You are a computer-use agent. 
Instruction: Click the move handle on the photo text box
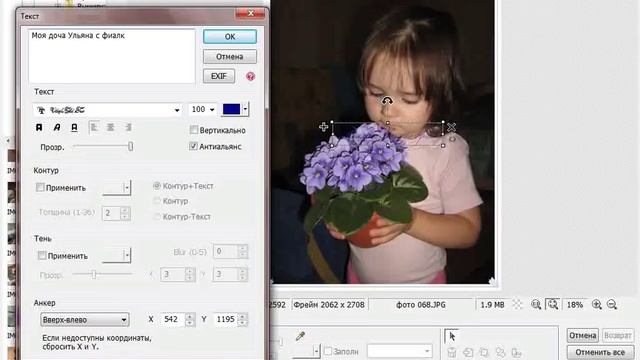tap(323, 127)
